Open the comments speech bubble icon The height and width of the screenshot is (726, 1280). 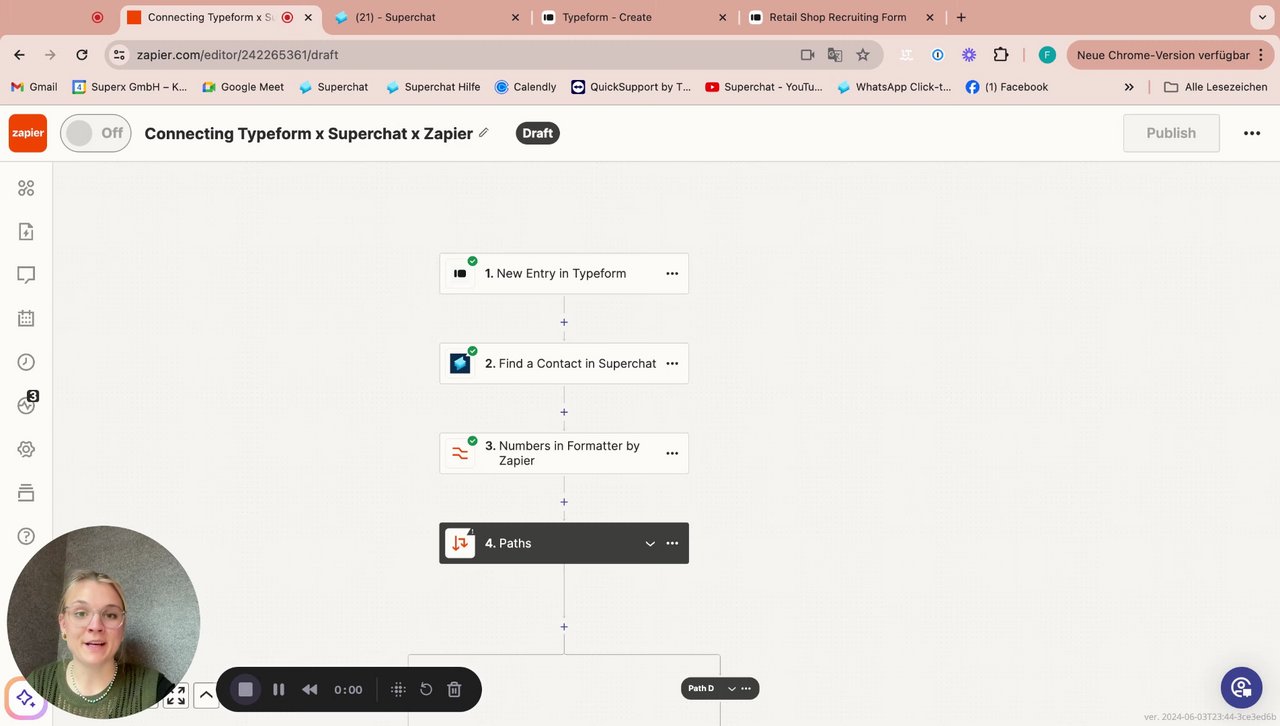(26, 275)
